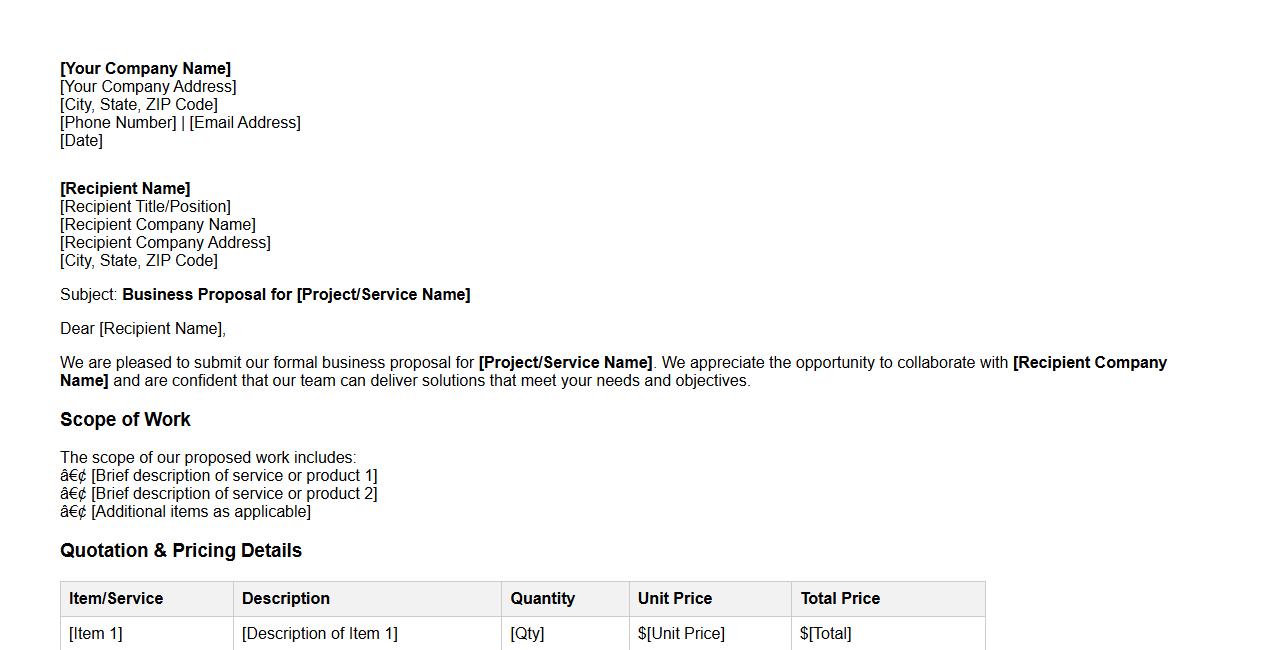Click the [Recipient Company Address] line
The height and width of the screenshot is (650, 1278).
pos(165,243)
